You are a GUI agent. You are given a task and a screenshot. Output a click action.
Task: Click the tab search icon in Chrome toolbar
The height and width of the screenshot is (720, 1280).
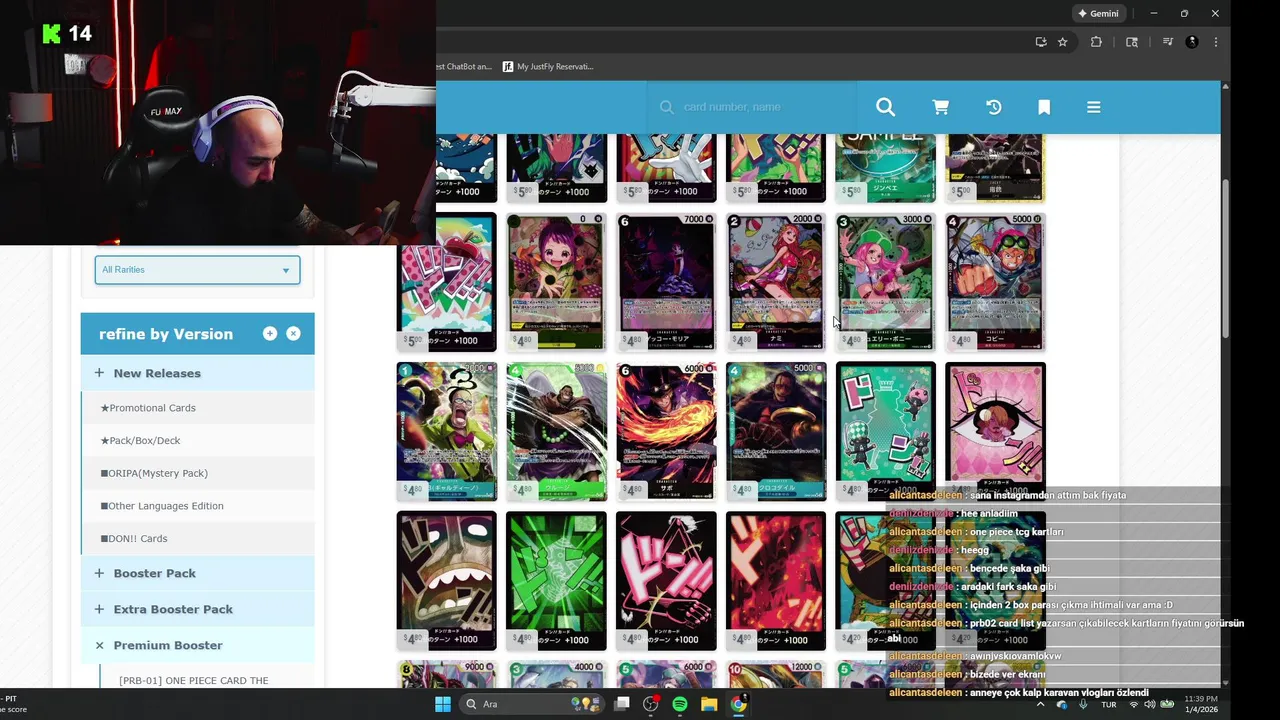(x=1132, y=42)
